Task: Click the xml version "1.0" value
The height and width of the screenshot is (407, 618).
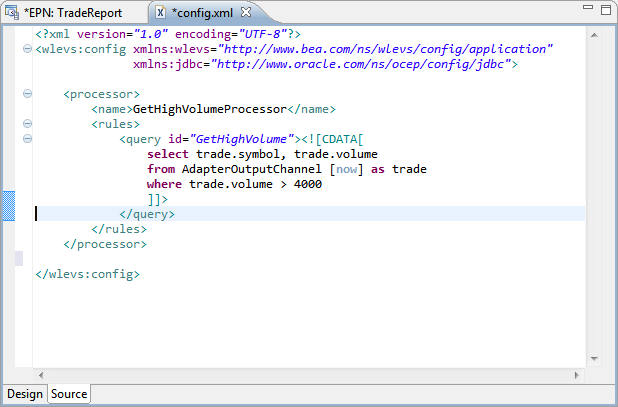Action: coord(151,34)
